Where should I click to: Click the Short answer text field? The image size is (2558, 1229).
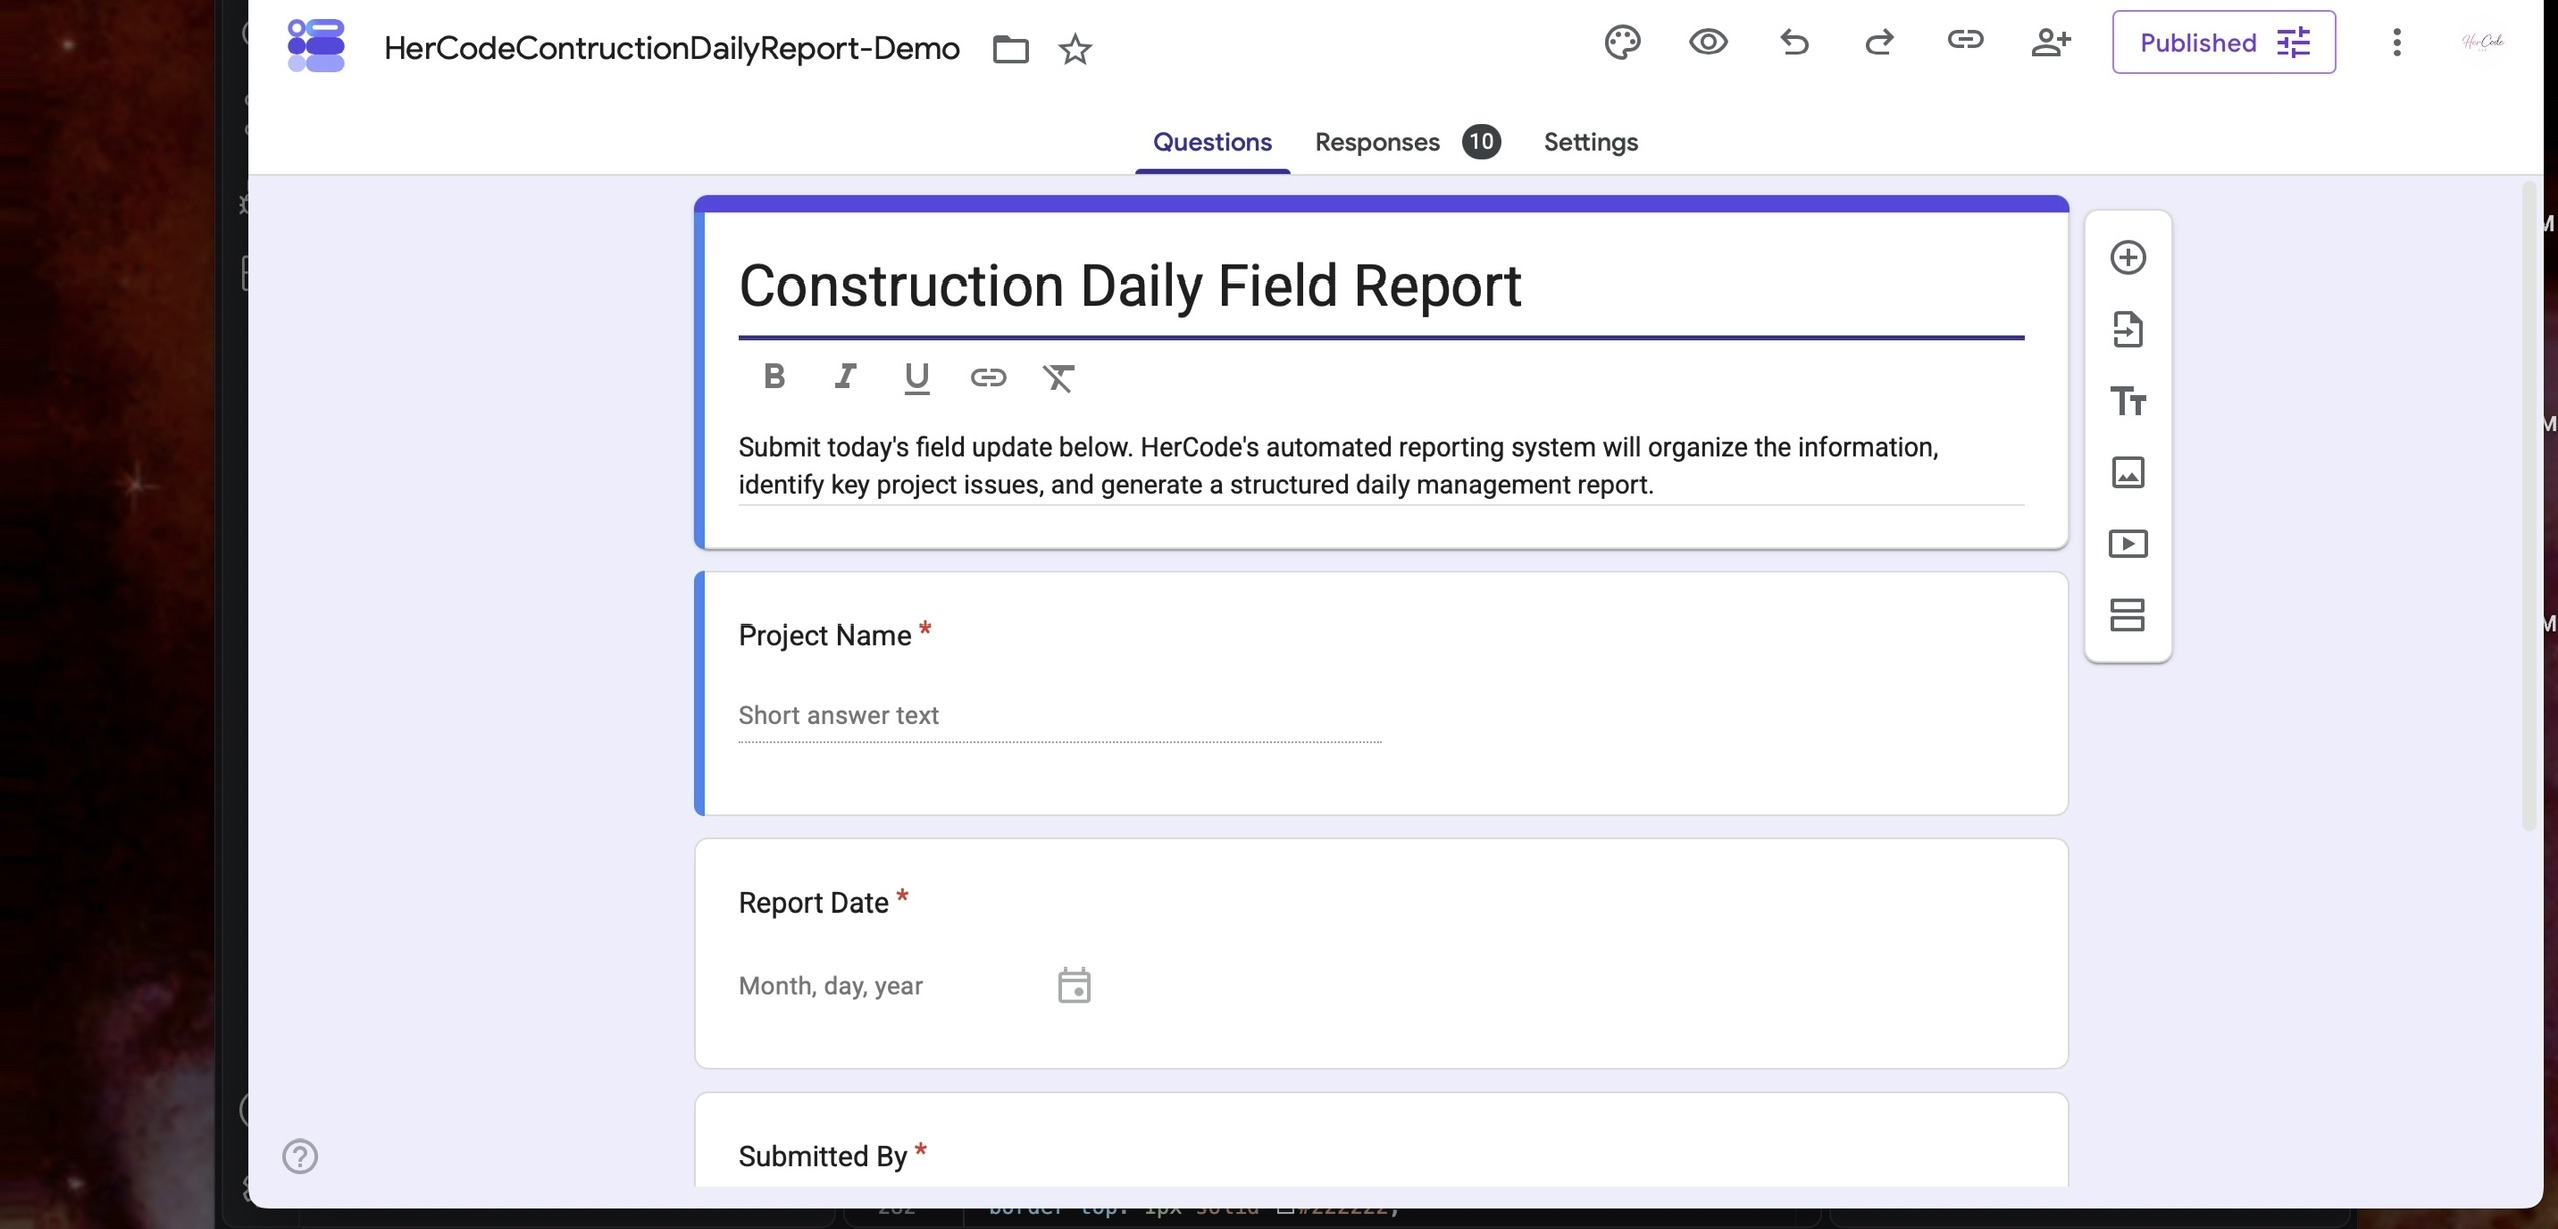pos(1059,716)
